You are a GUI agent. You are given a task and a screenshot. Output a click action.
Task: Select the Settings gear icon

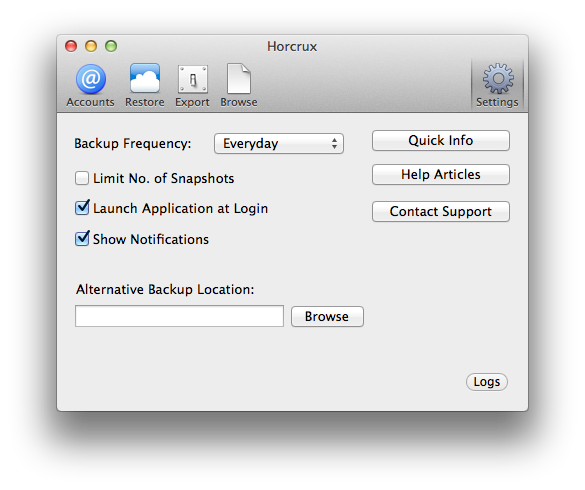(x=498, y=79)
